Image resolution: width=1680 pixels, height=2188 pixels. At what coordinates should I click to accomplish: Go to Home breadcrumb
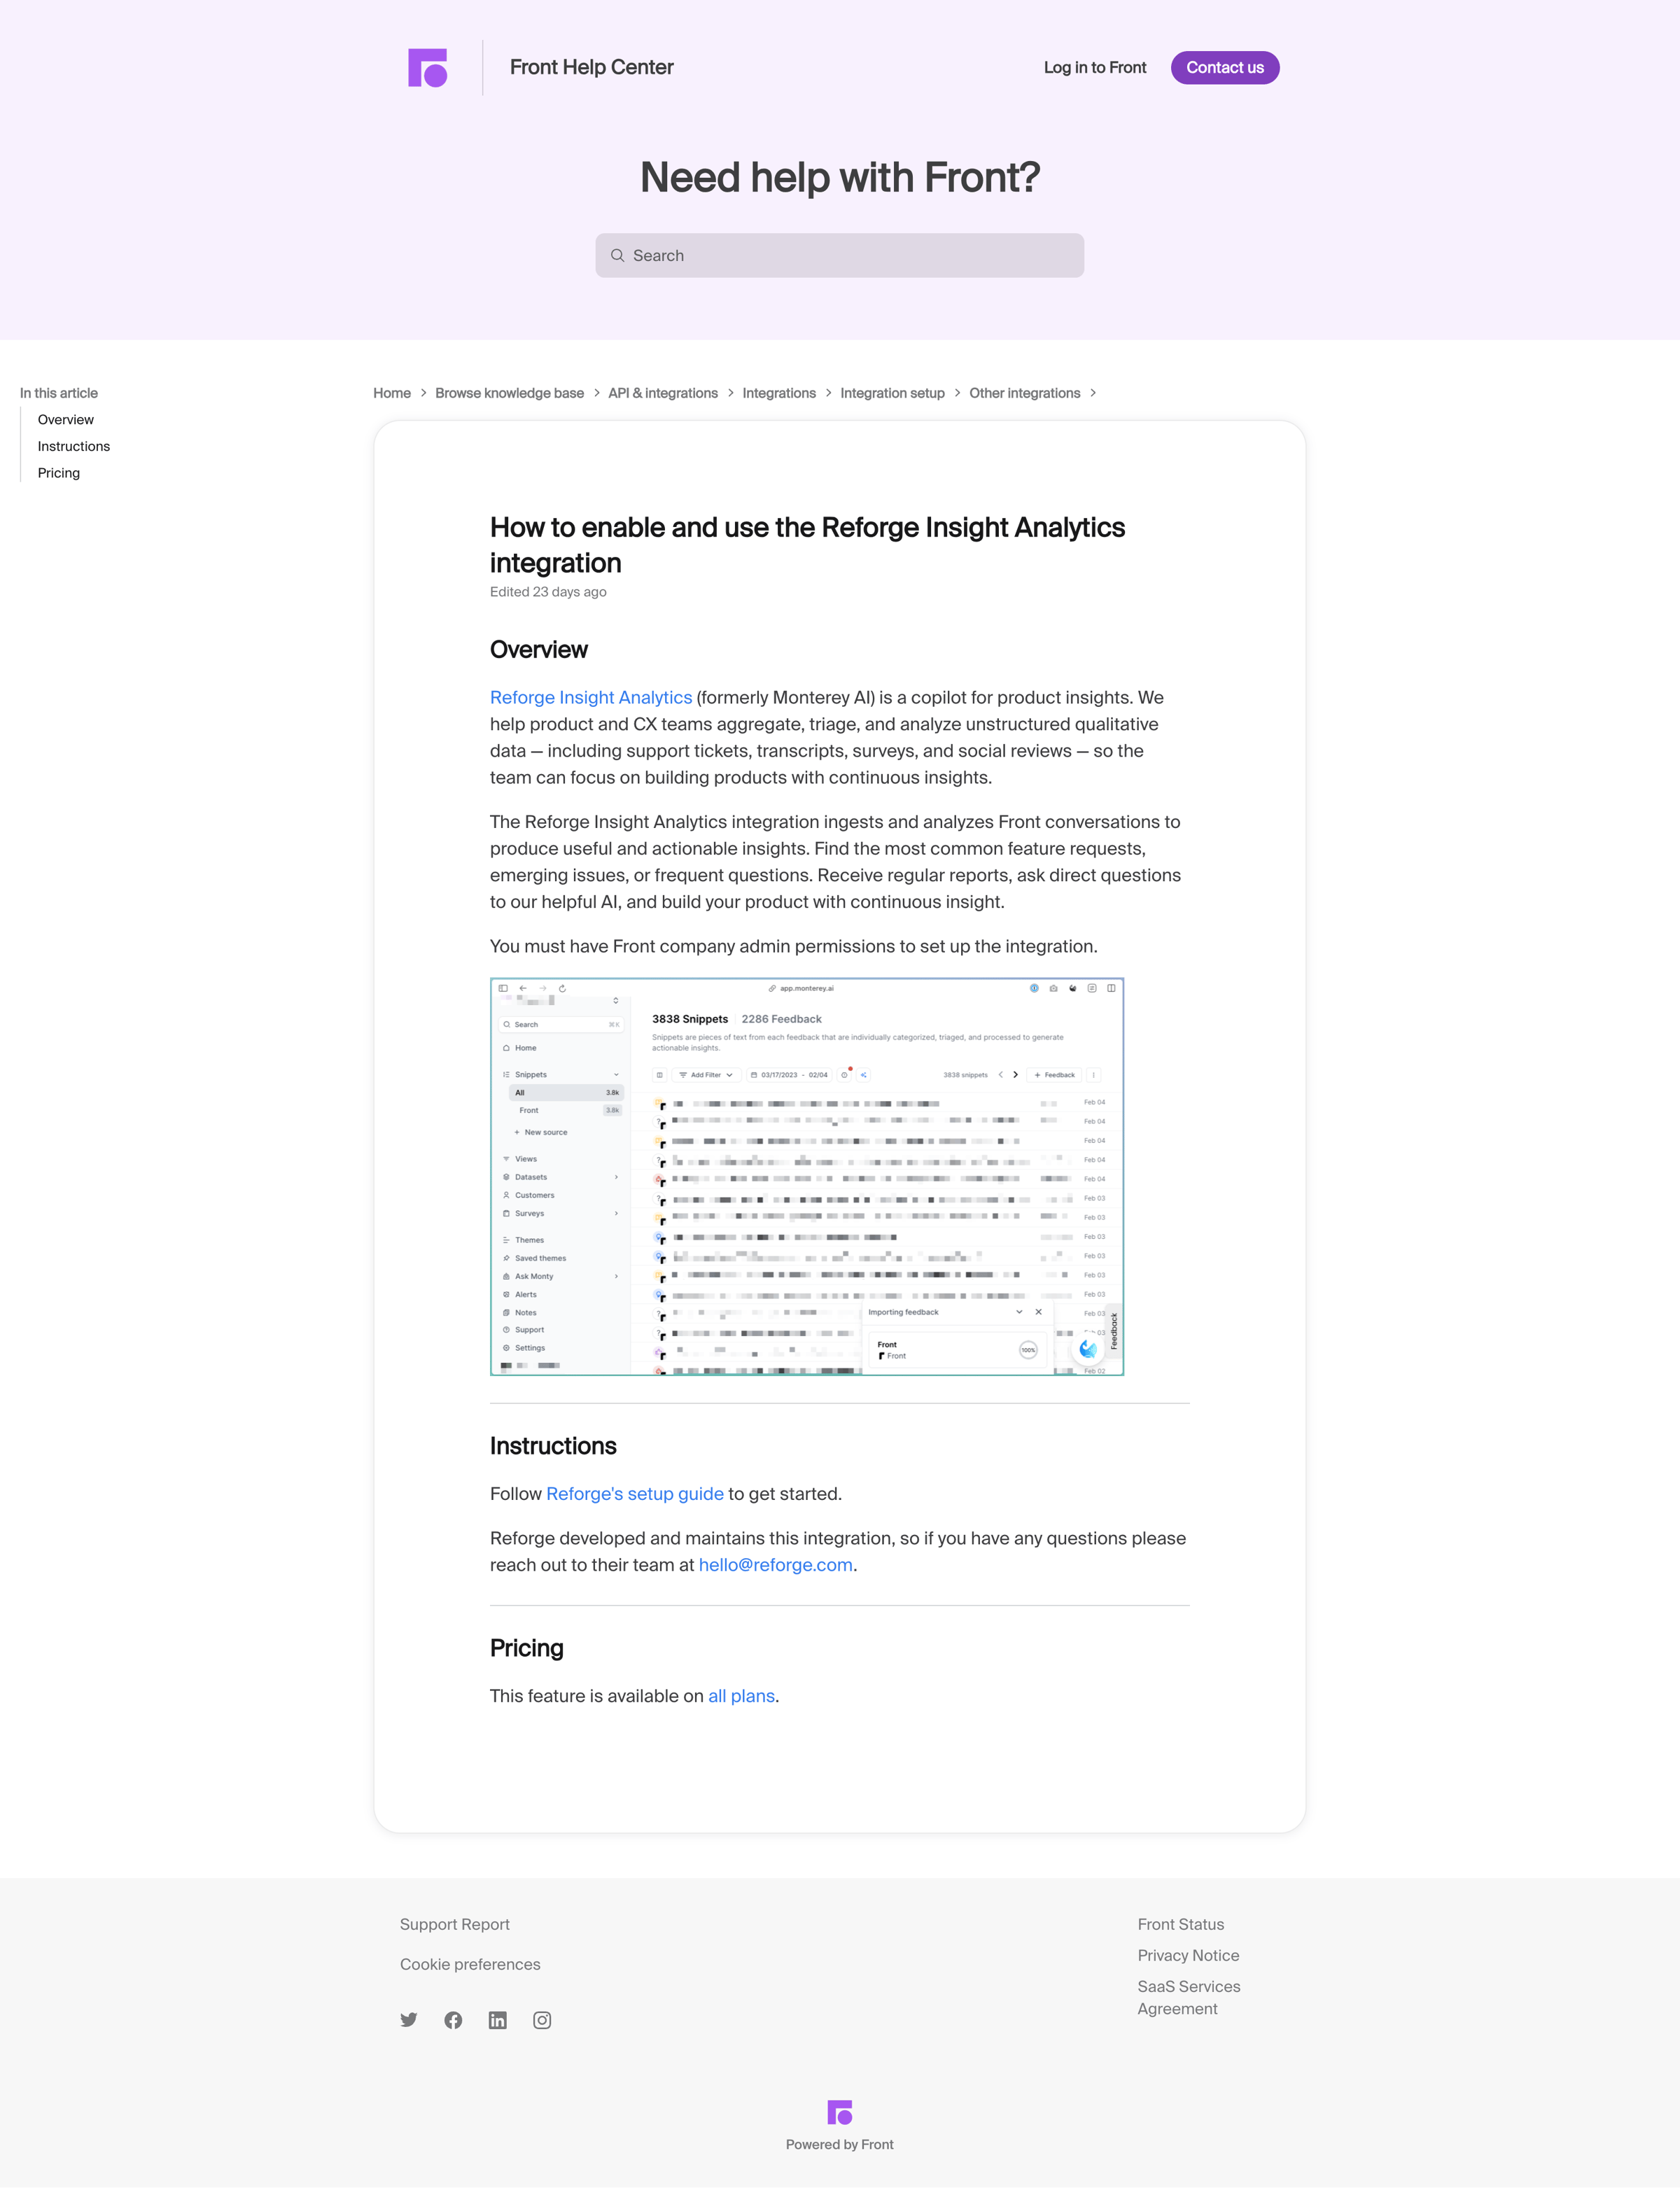392,393
